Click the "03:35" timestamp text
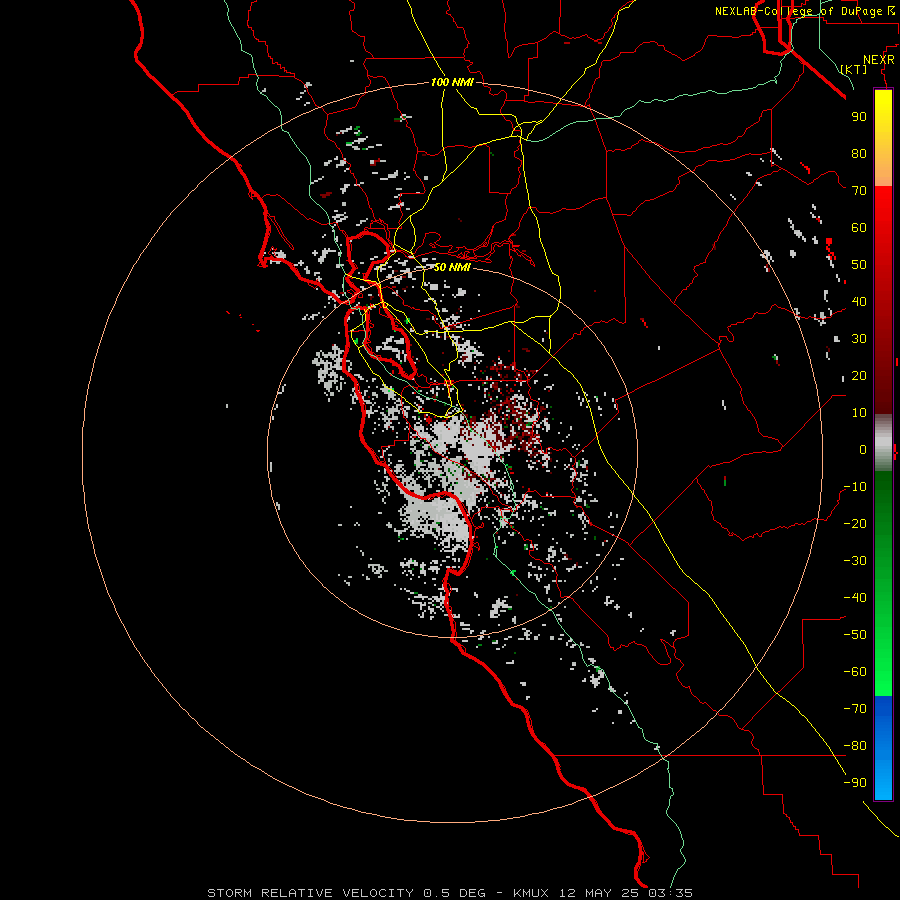The height and width of the screenshot is (900, 900). tap(670, 893)
